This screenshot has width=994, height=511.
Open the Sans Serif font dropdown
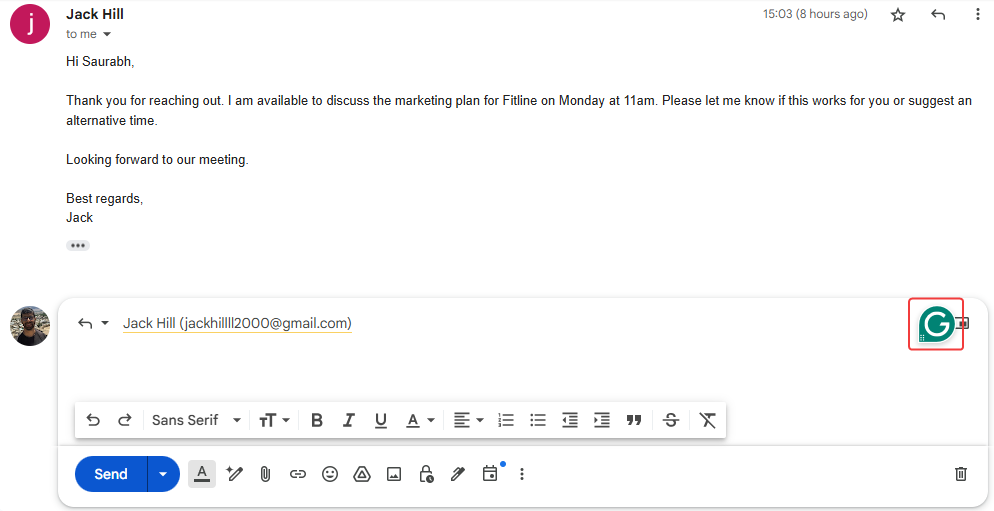196,420
